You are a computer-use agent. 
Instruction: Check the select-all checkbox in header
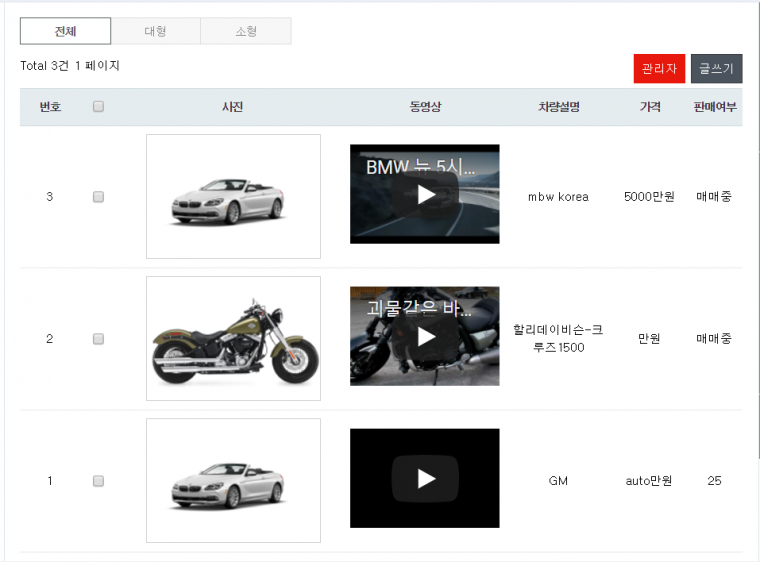(98, 107)
